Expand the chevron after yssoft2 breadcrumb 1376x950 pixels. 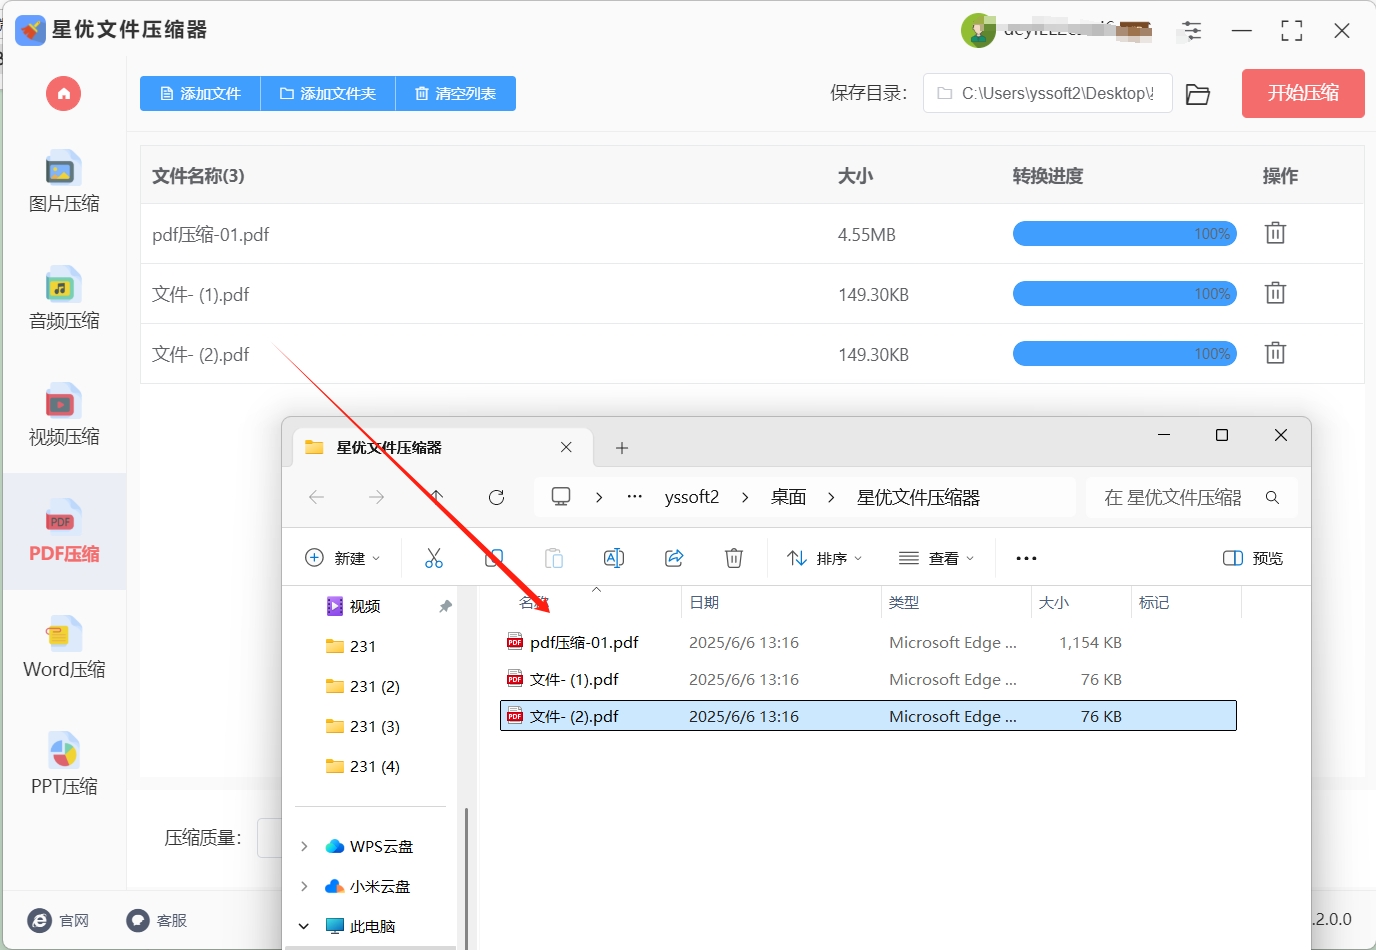745,497
